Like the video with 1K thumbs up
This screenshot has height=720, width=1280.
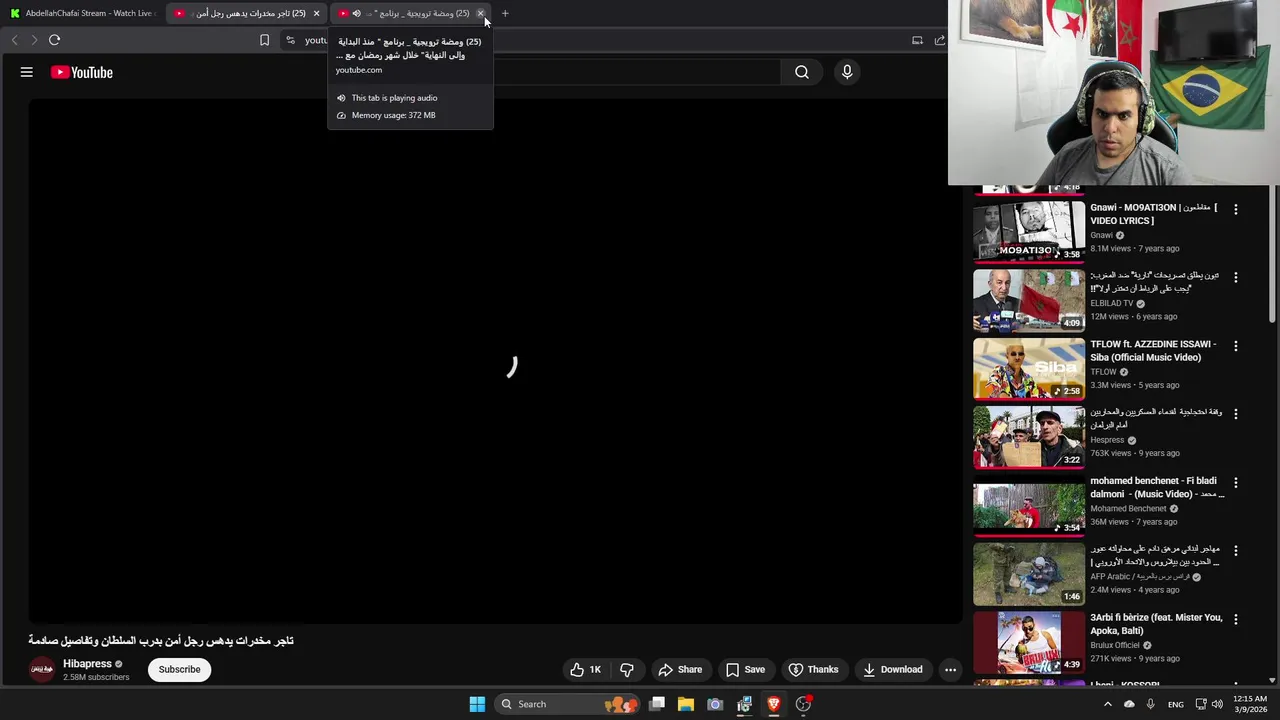coord(585,670)
